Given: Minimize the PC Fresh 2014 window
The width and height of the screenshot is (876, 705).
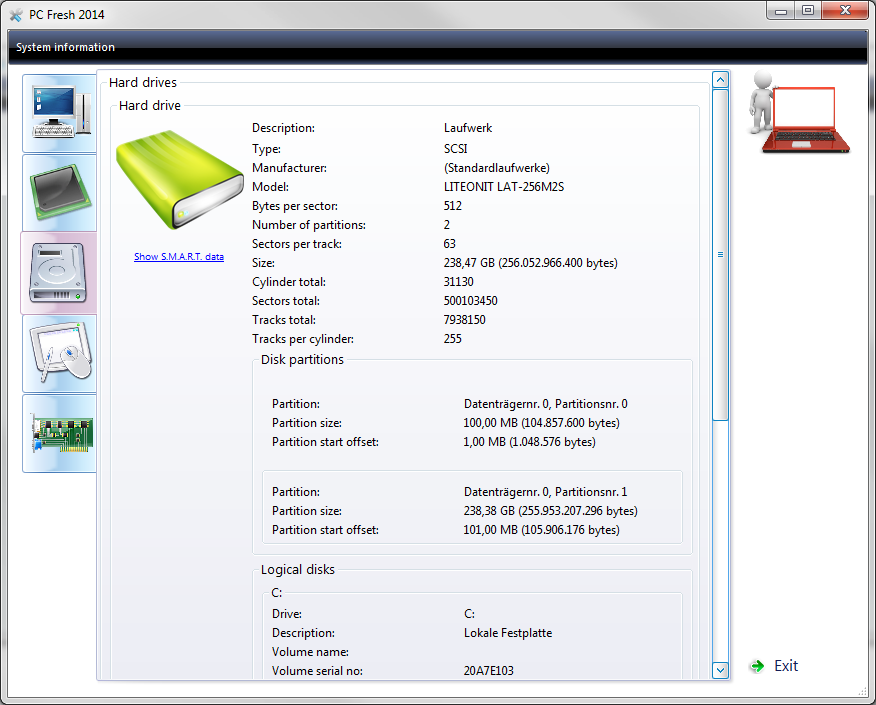Looking at the screenshot, I should [780, 11].
